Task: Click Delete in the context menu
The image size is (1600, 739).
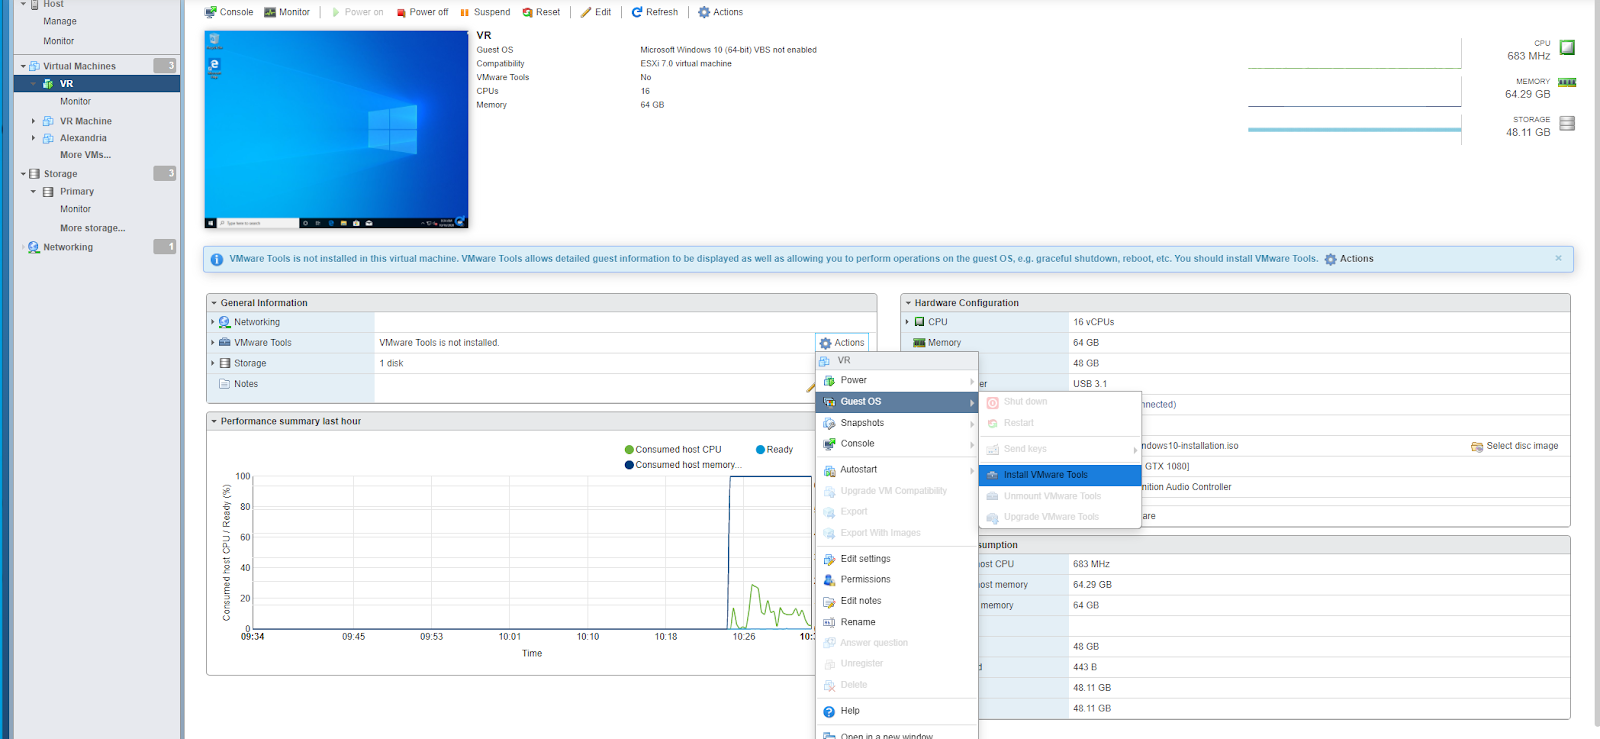Action: (897, 685)
